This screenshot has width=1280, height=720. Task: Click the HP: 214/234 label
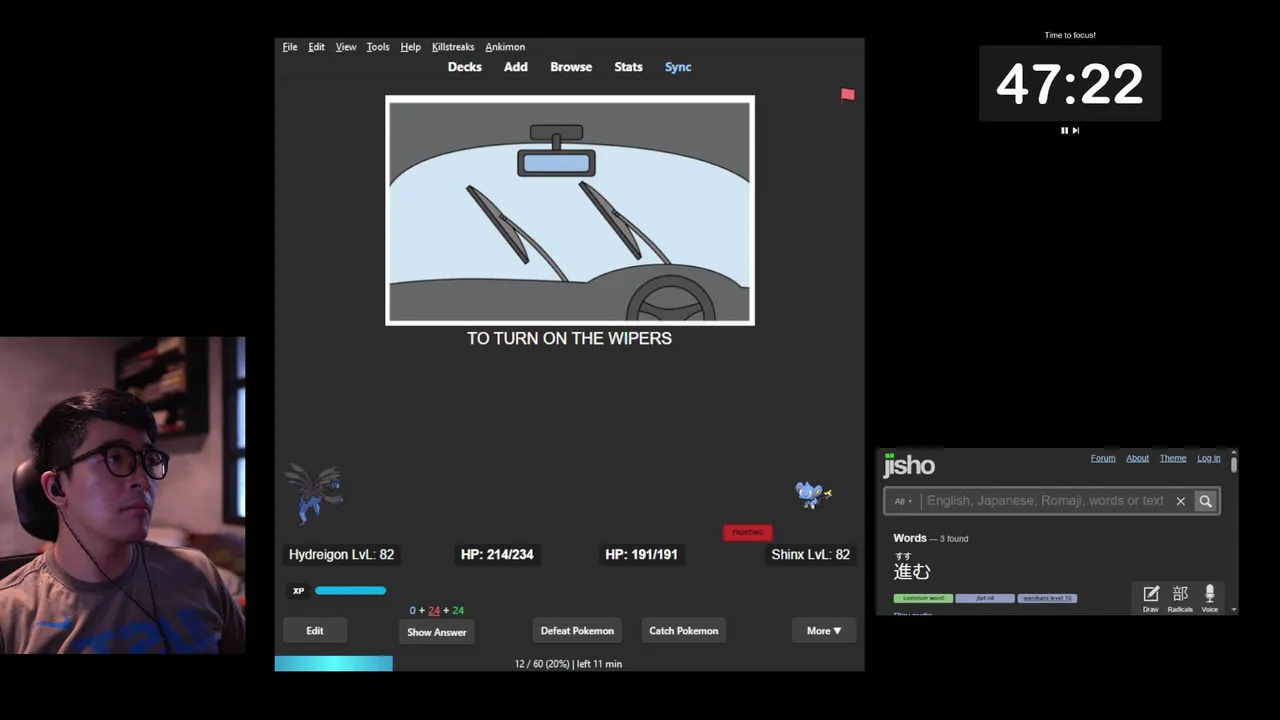(497, 554)
